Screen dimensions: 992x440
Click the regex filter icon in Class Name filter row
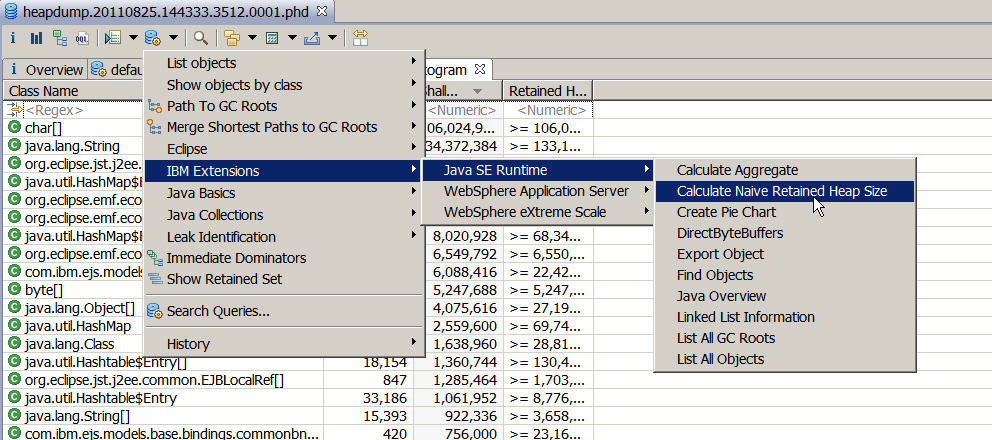click(14, 110)
